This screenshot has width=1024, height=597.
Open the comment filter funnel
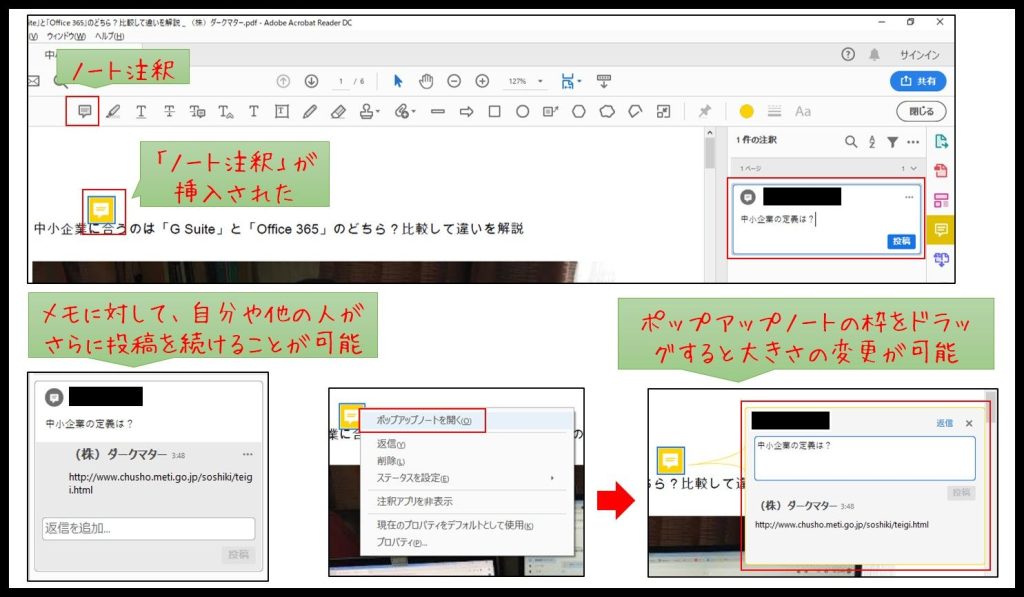893,142
